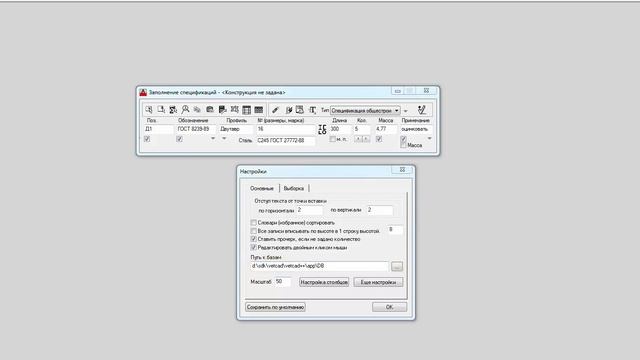Confirm settings with the OK button
This screenshot has height=360, width=640.
[389, 307]
